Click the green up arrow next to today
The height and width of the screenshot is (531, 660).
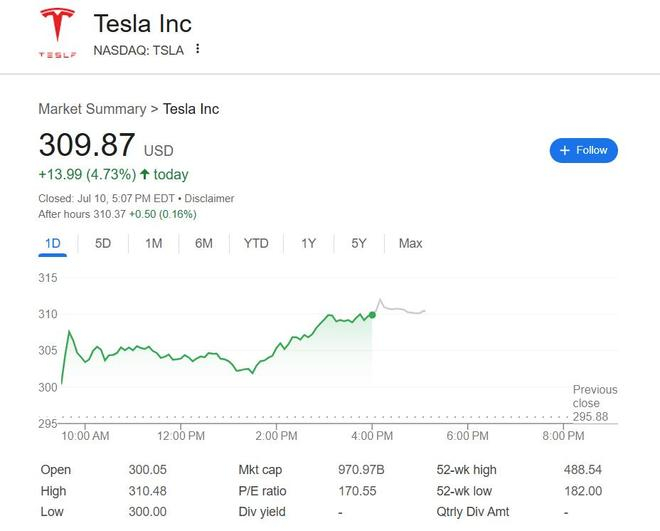(x=145, y=175)
